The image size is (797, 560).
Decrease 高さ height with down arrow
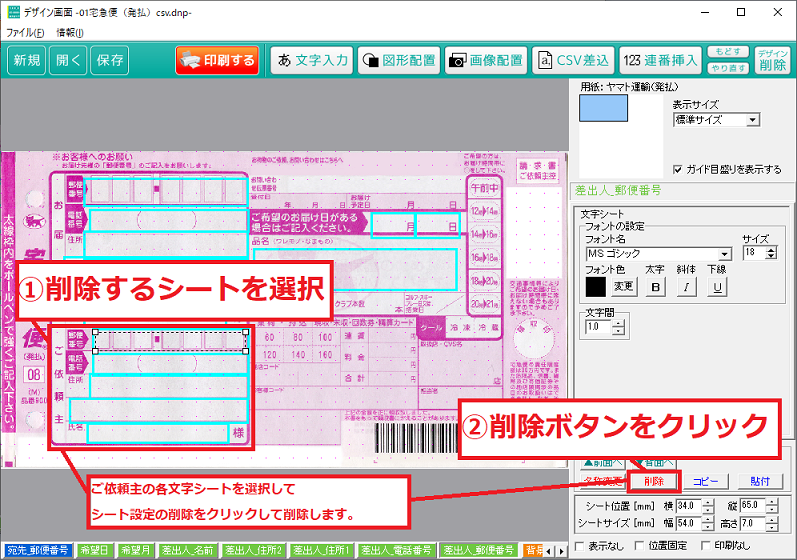[772, 527]
